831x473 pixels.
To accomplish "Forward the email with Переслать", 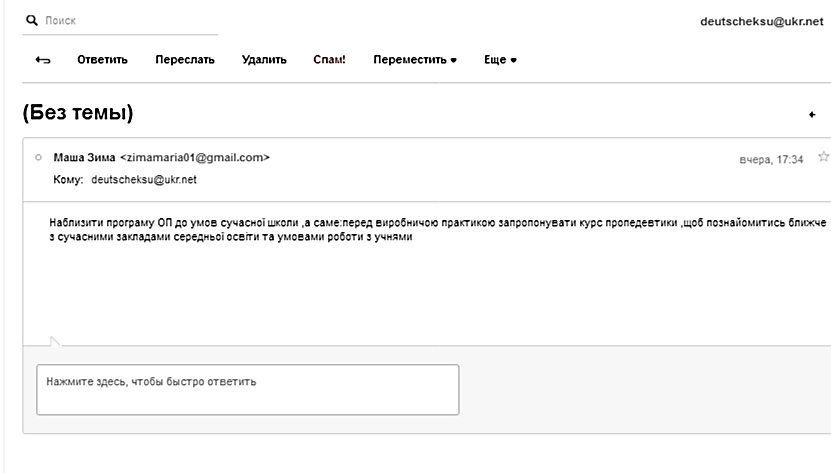I will click(185, 60).
